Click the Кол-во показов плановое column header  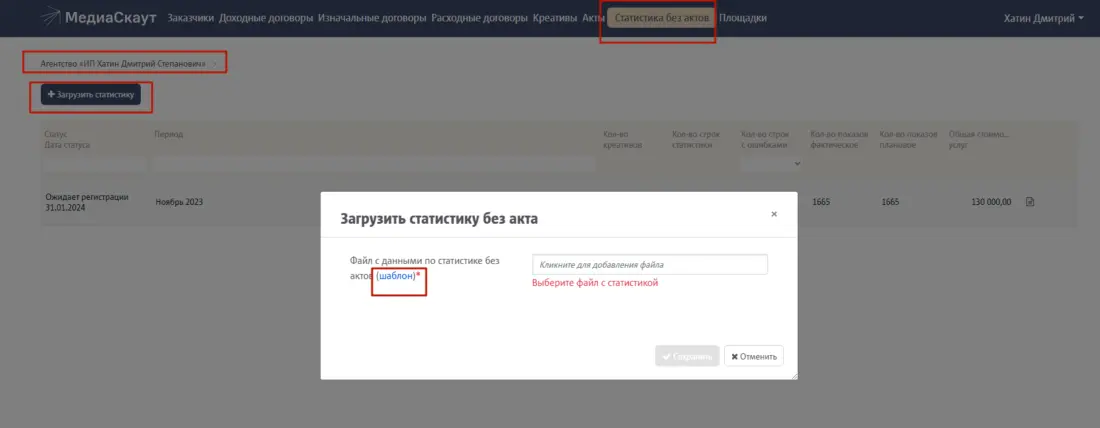[x=908, y=140]
